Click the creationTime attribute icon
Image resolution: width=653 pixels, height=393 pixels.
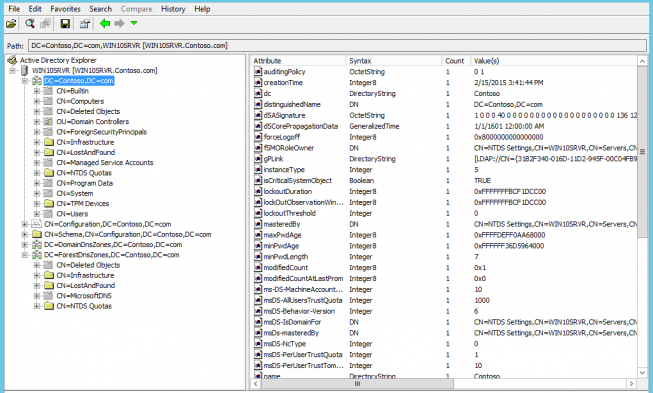[258, 83]
